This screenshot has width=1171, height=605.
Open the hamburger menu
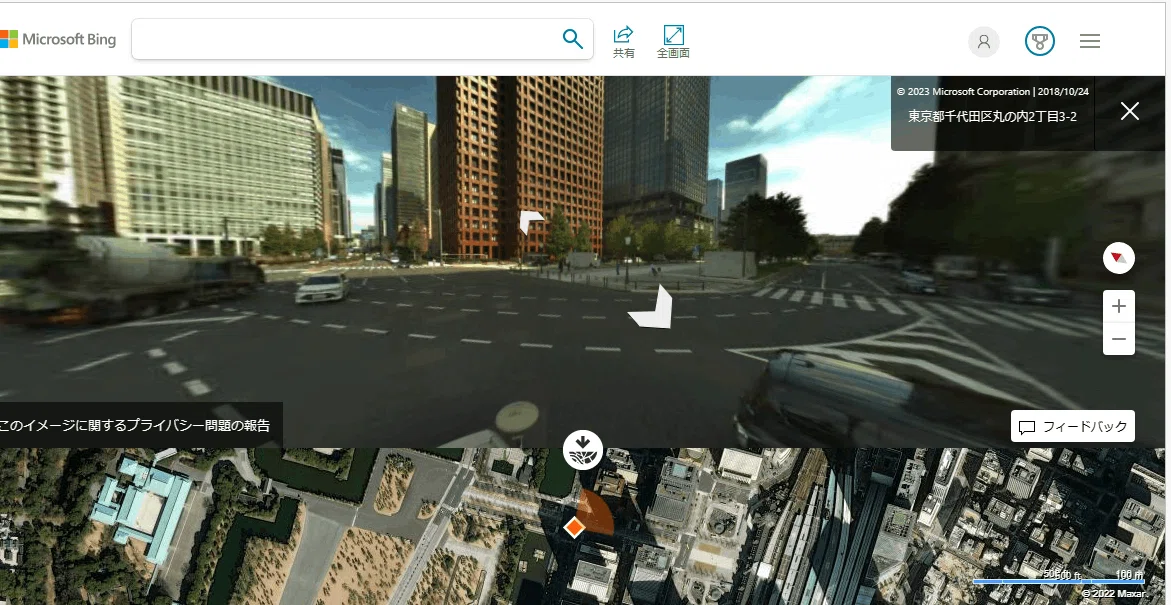click(1090, 41)
